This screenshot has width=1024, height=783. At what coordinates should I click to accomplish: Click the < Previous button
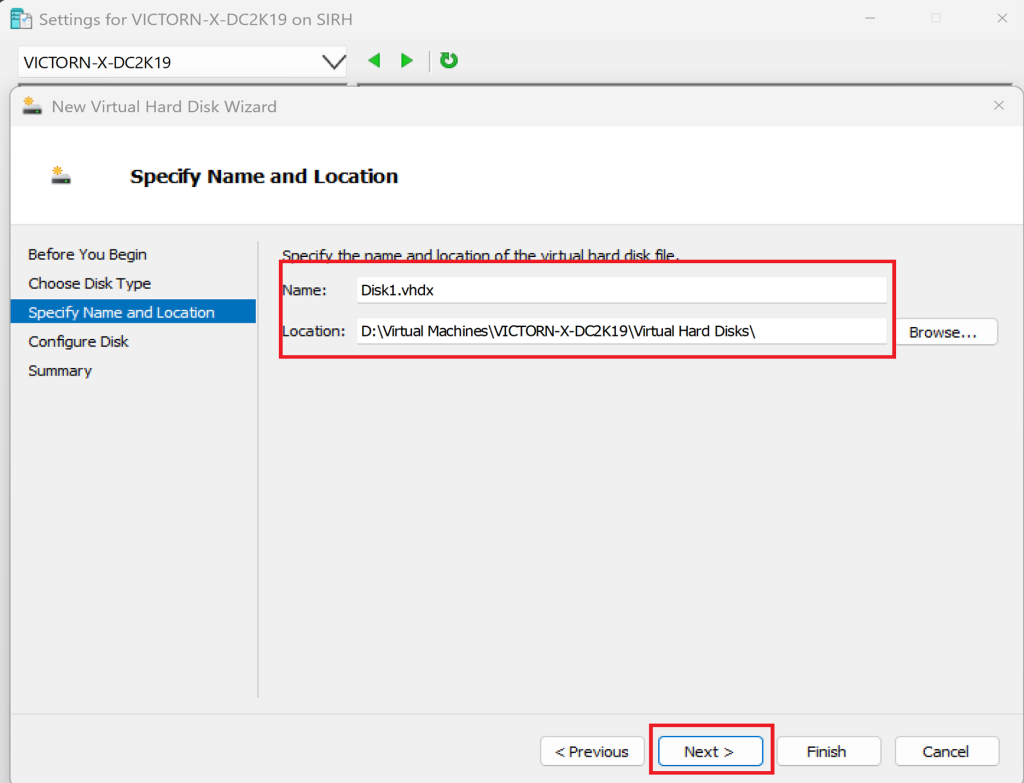592,751
